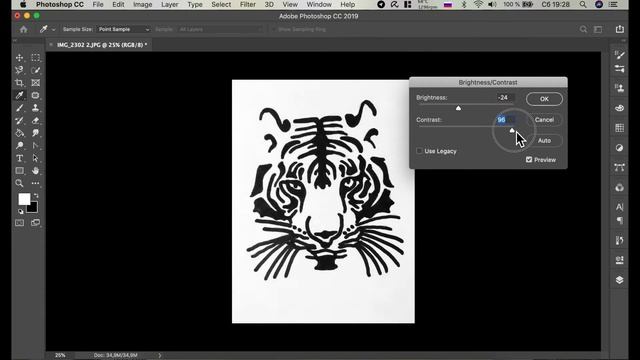Click the black background color swatch

click(x=33, y=209)
